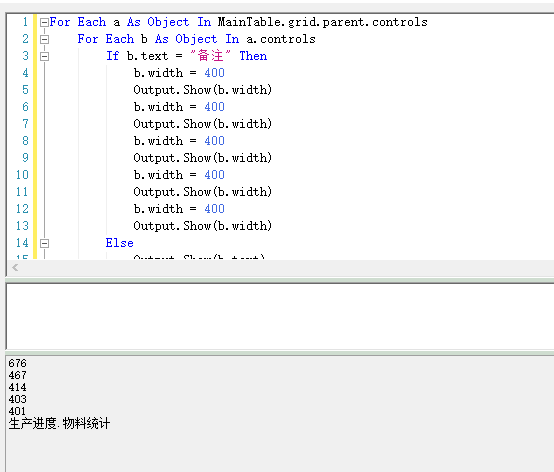Click Output.Show(b.width) on line 13

tap(202, 226)
